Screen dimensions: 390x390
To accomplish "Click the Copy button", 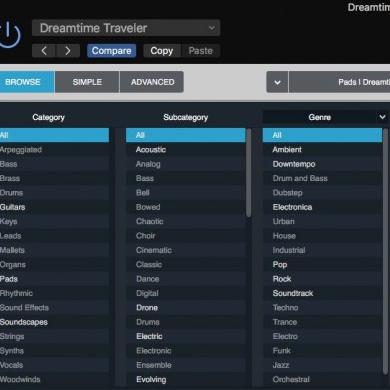I will pyautogui.click(x=162, y=51).
